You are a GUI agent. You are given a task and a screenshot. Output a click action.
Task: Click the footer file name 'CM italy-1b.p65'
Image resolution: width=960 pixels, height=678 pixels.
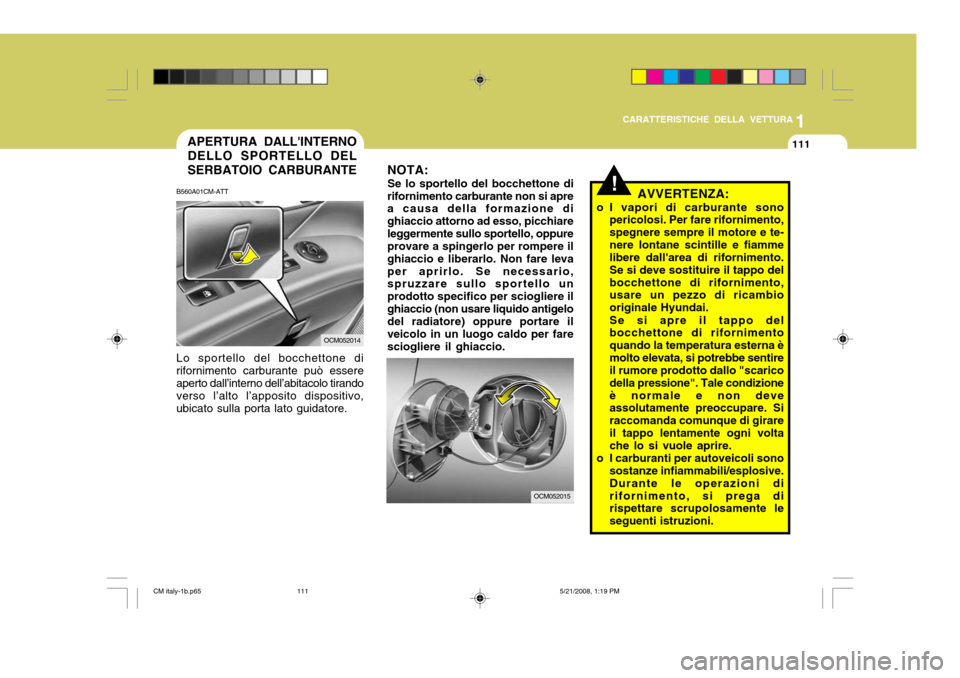[x=178, y=591]
